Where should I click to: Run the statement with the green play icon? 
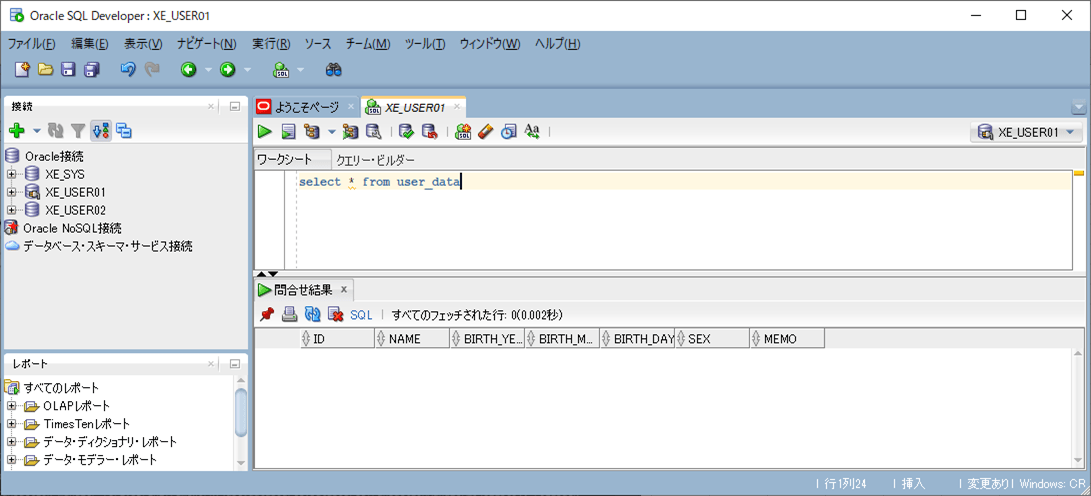[265, 131]
